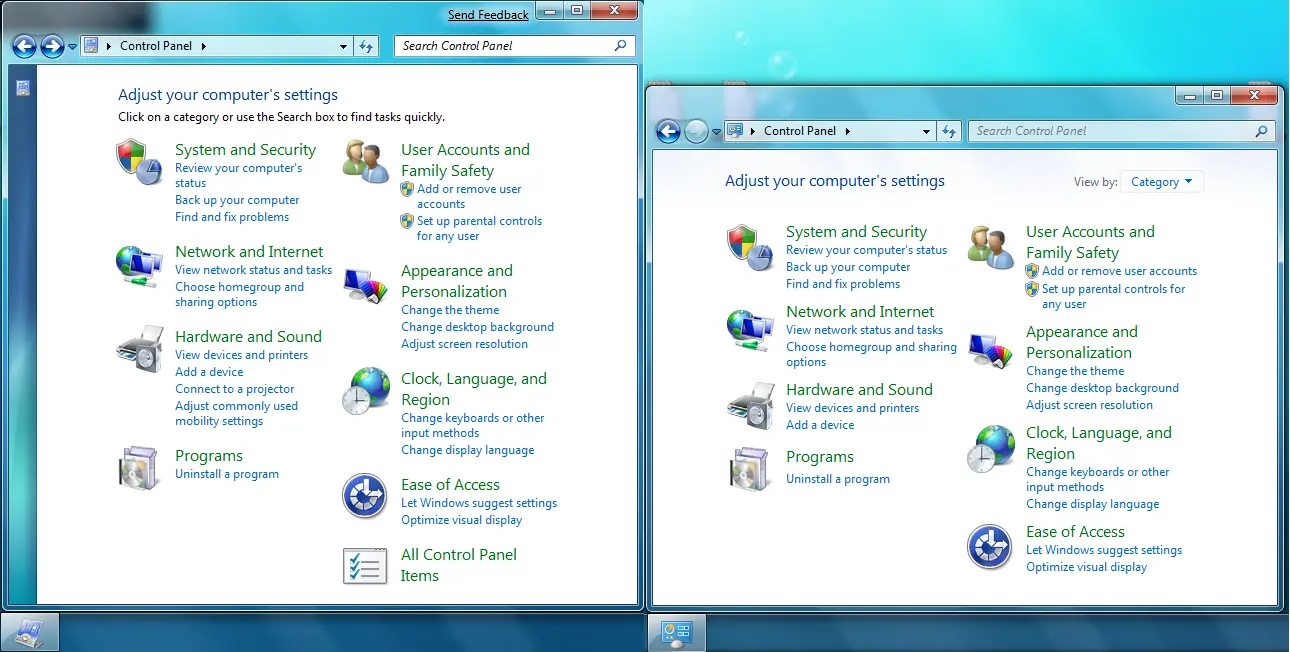Open All Control Panel Items icon
1290x652 pixels.
(365, 566)
